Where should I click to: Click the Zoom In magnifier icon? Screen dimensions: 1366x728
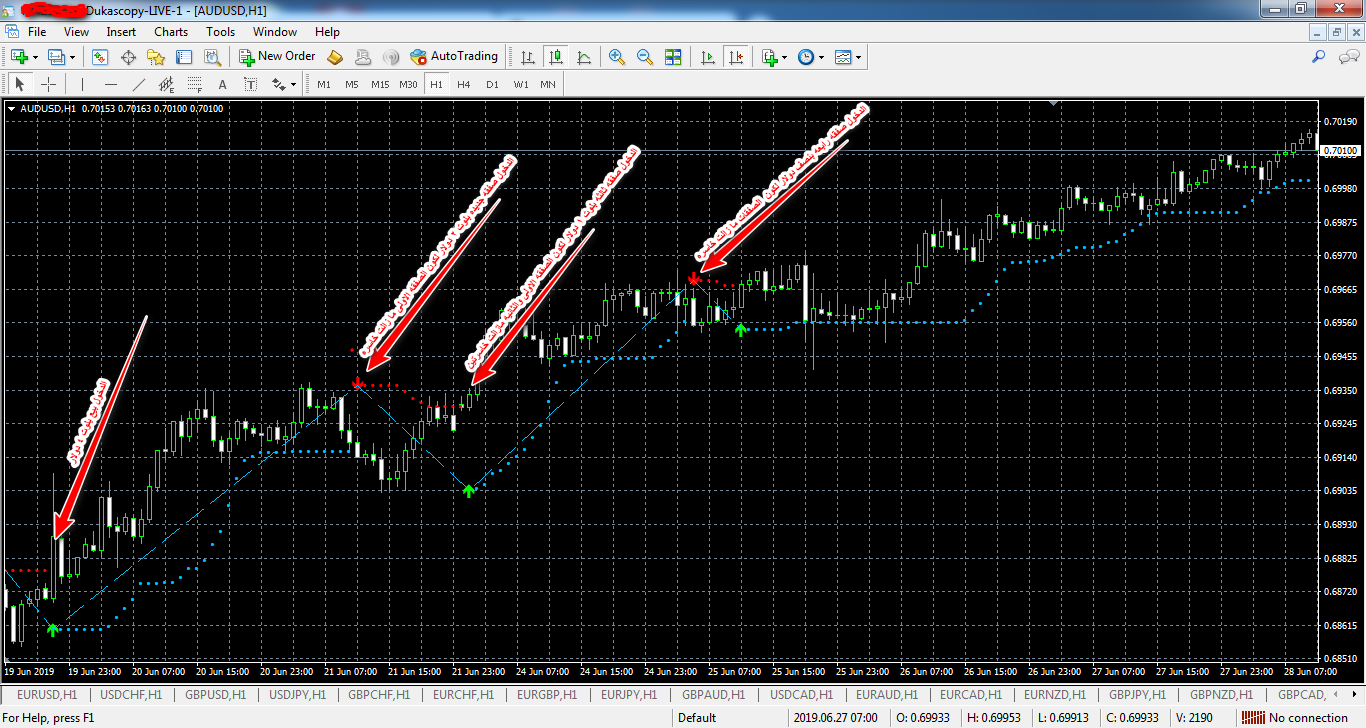pos(617,57)
